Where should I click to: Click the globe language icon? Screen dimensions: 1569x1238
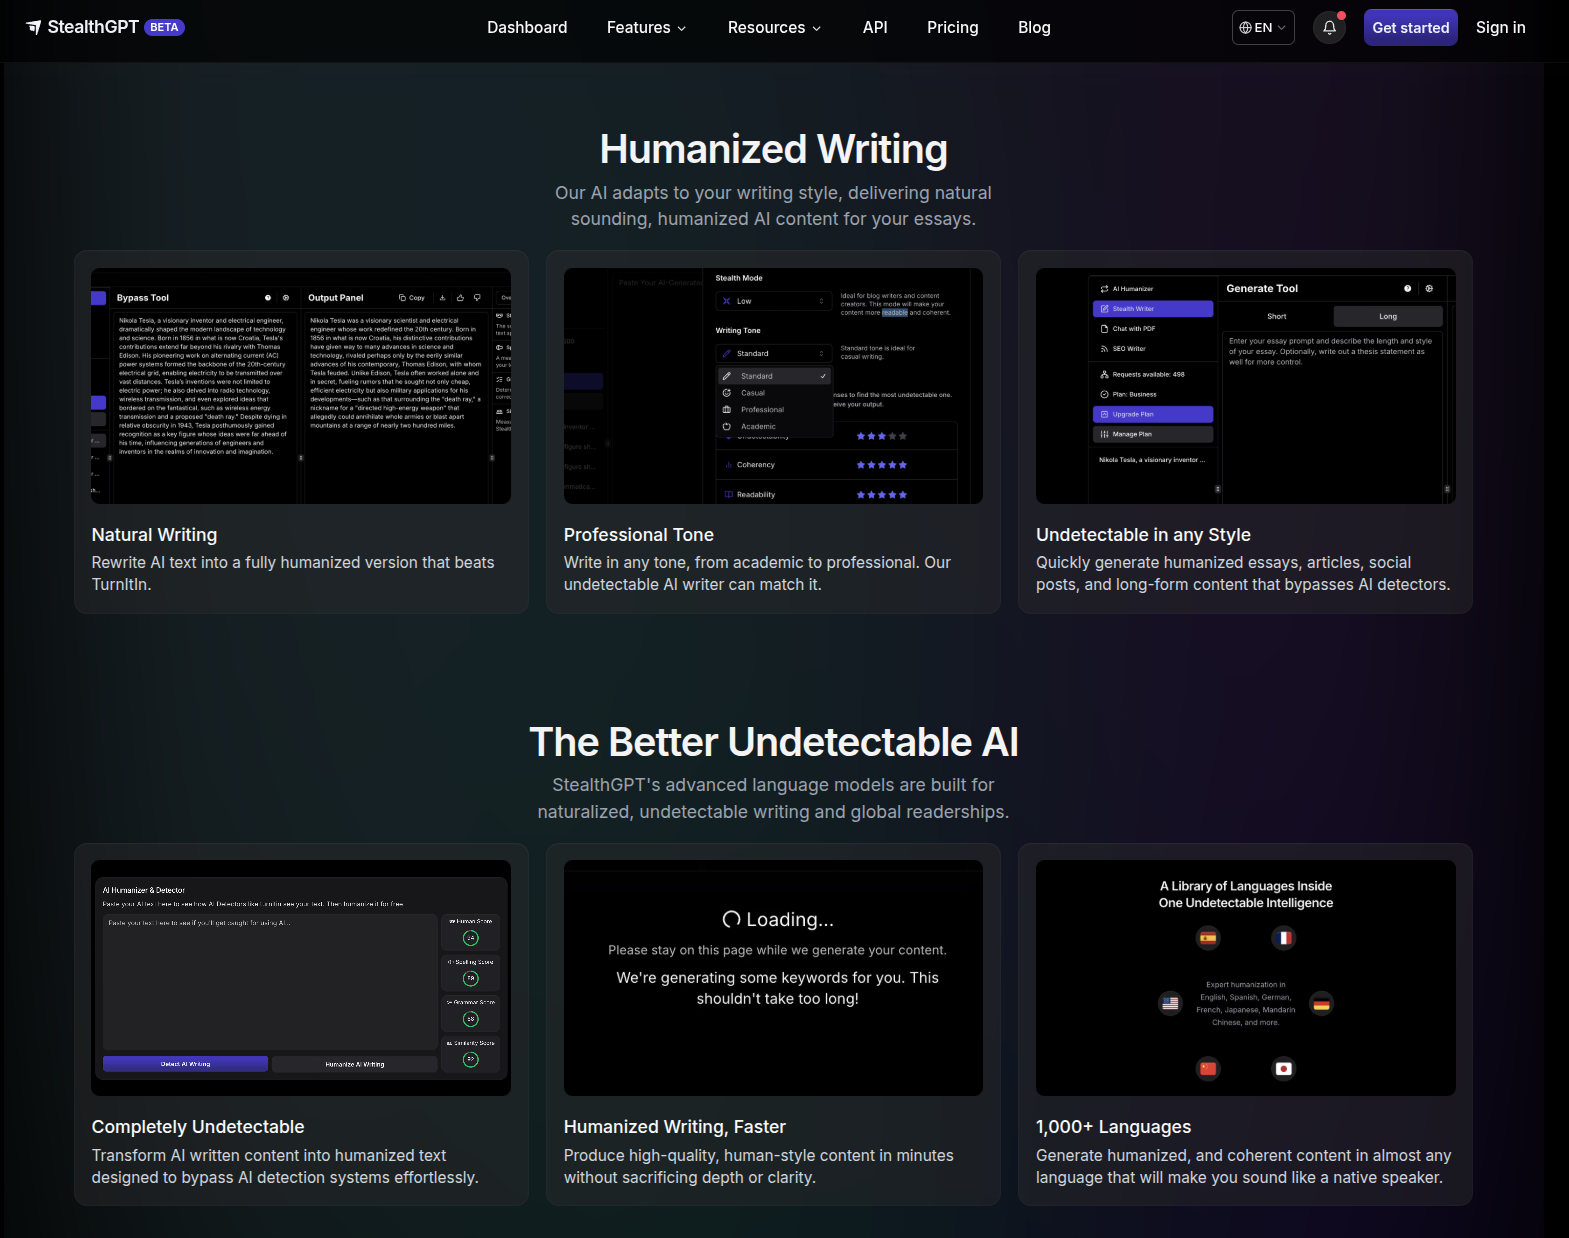(1246, 28)
